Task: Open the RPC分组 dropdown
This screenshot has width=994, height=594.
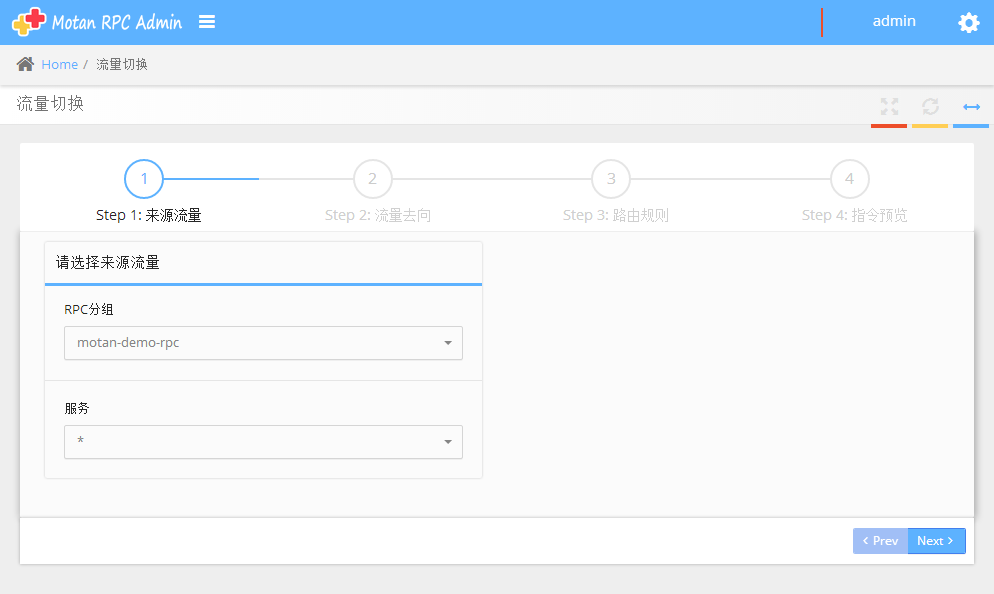Action: coord(263,343)
